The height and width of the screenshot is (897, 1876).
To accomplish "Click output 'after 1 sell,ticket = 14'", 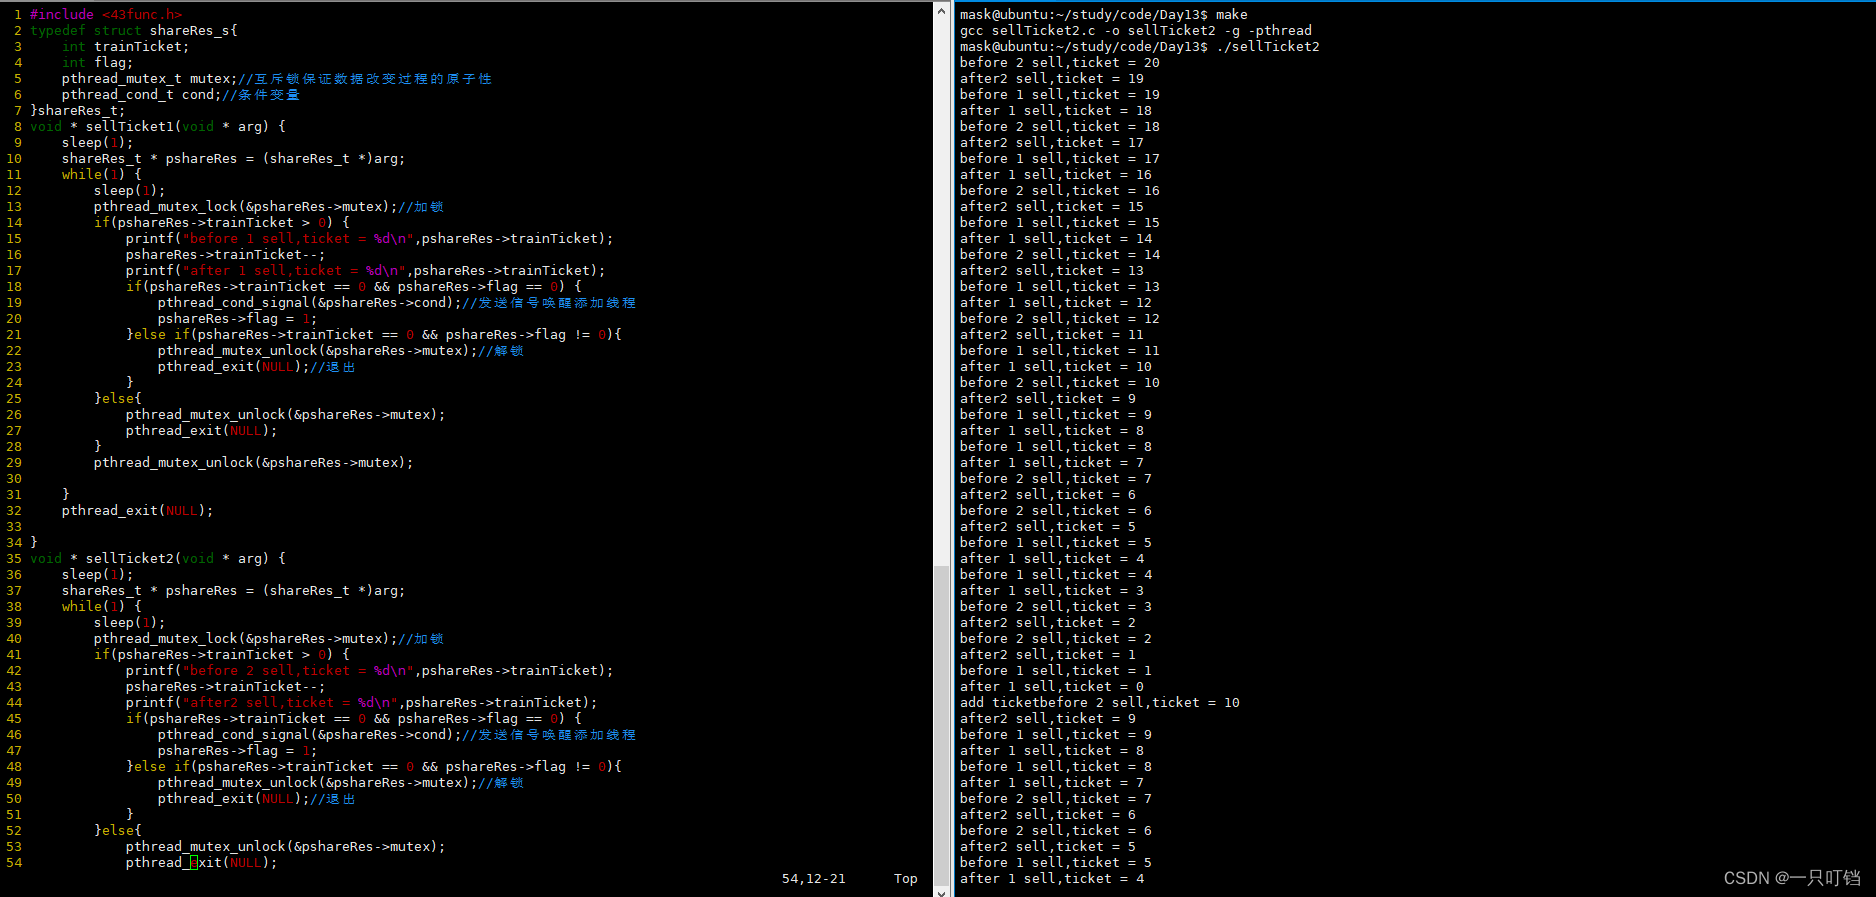I will click(x=1056, y=238).
